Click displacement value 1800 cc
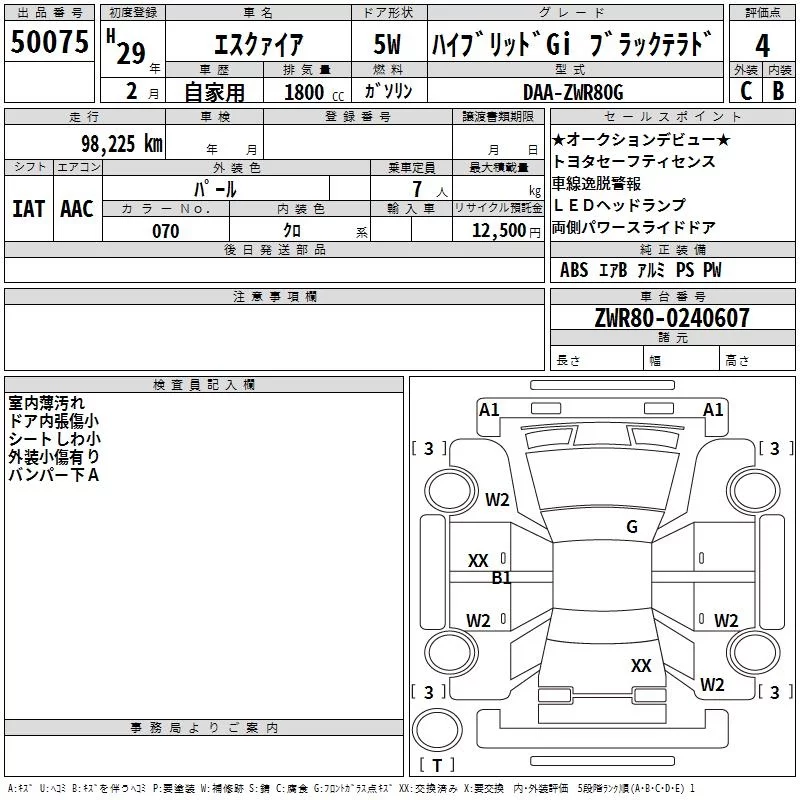The width and height of the screenshot is (800, 800). click(x=314, y=92)
